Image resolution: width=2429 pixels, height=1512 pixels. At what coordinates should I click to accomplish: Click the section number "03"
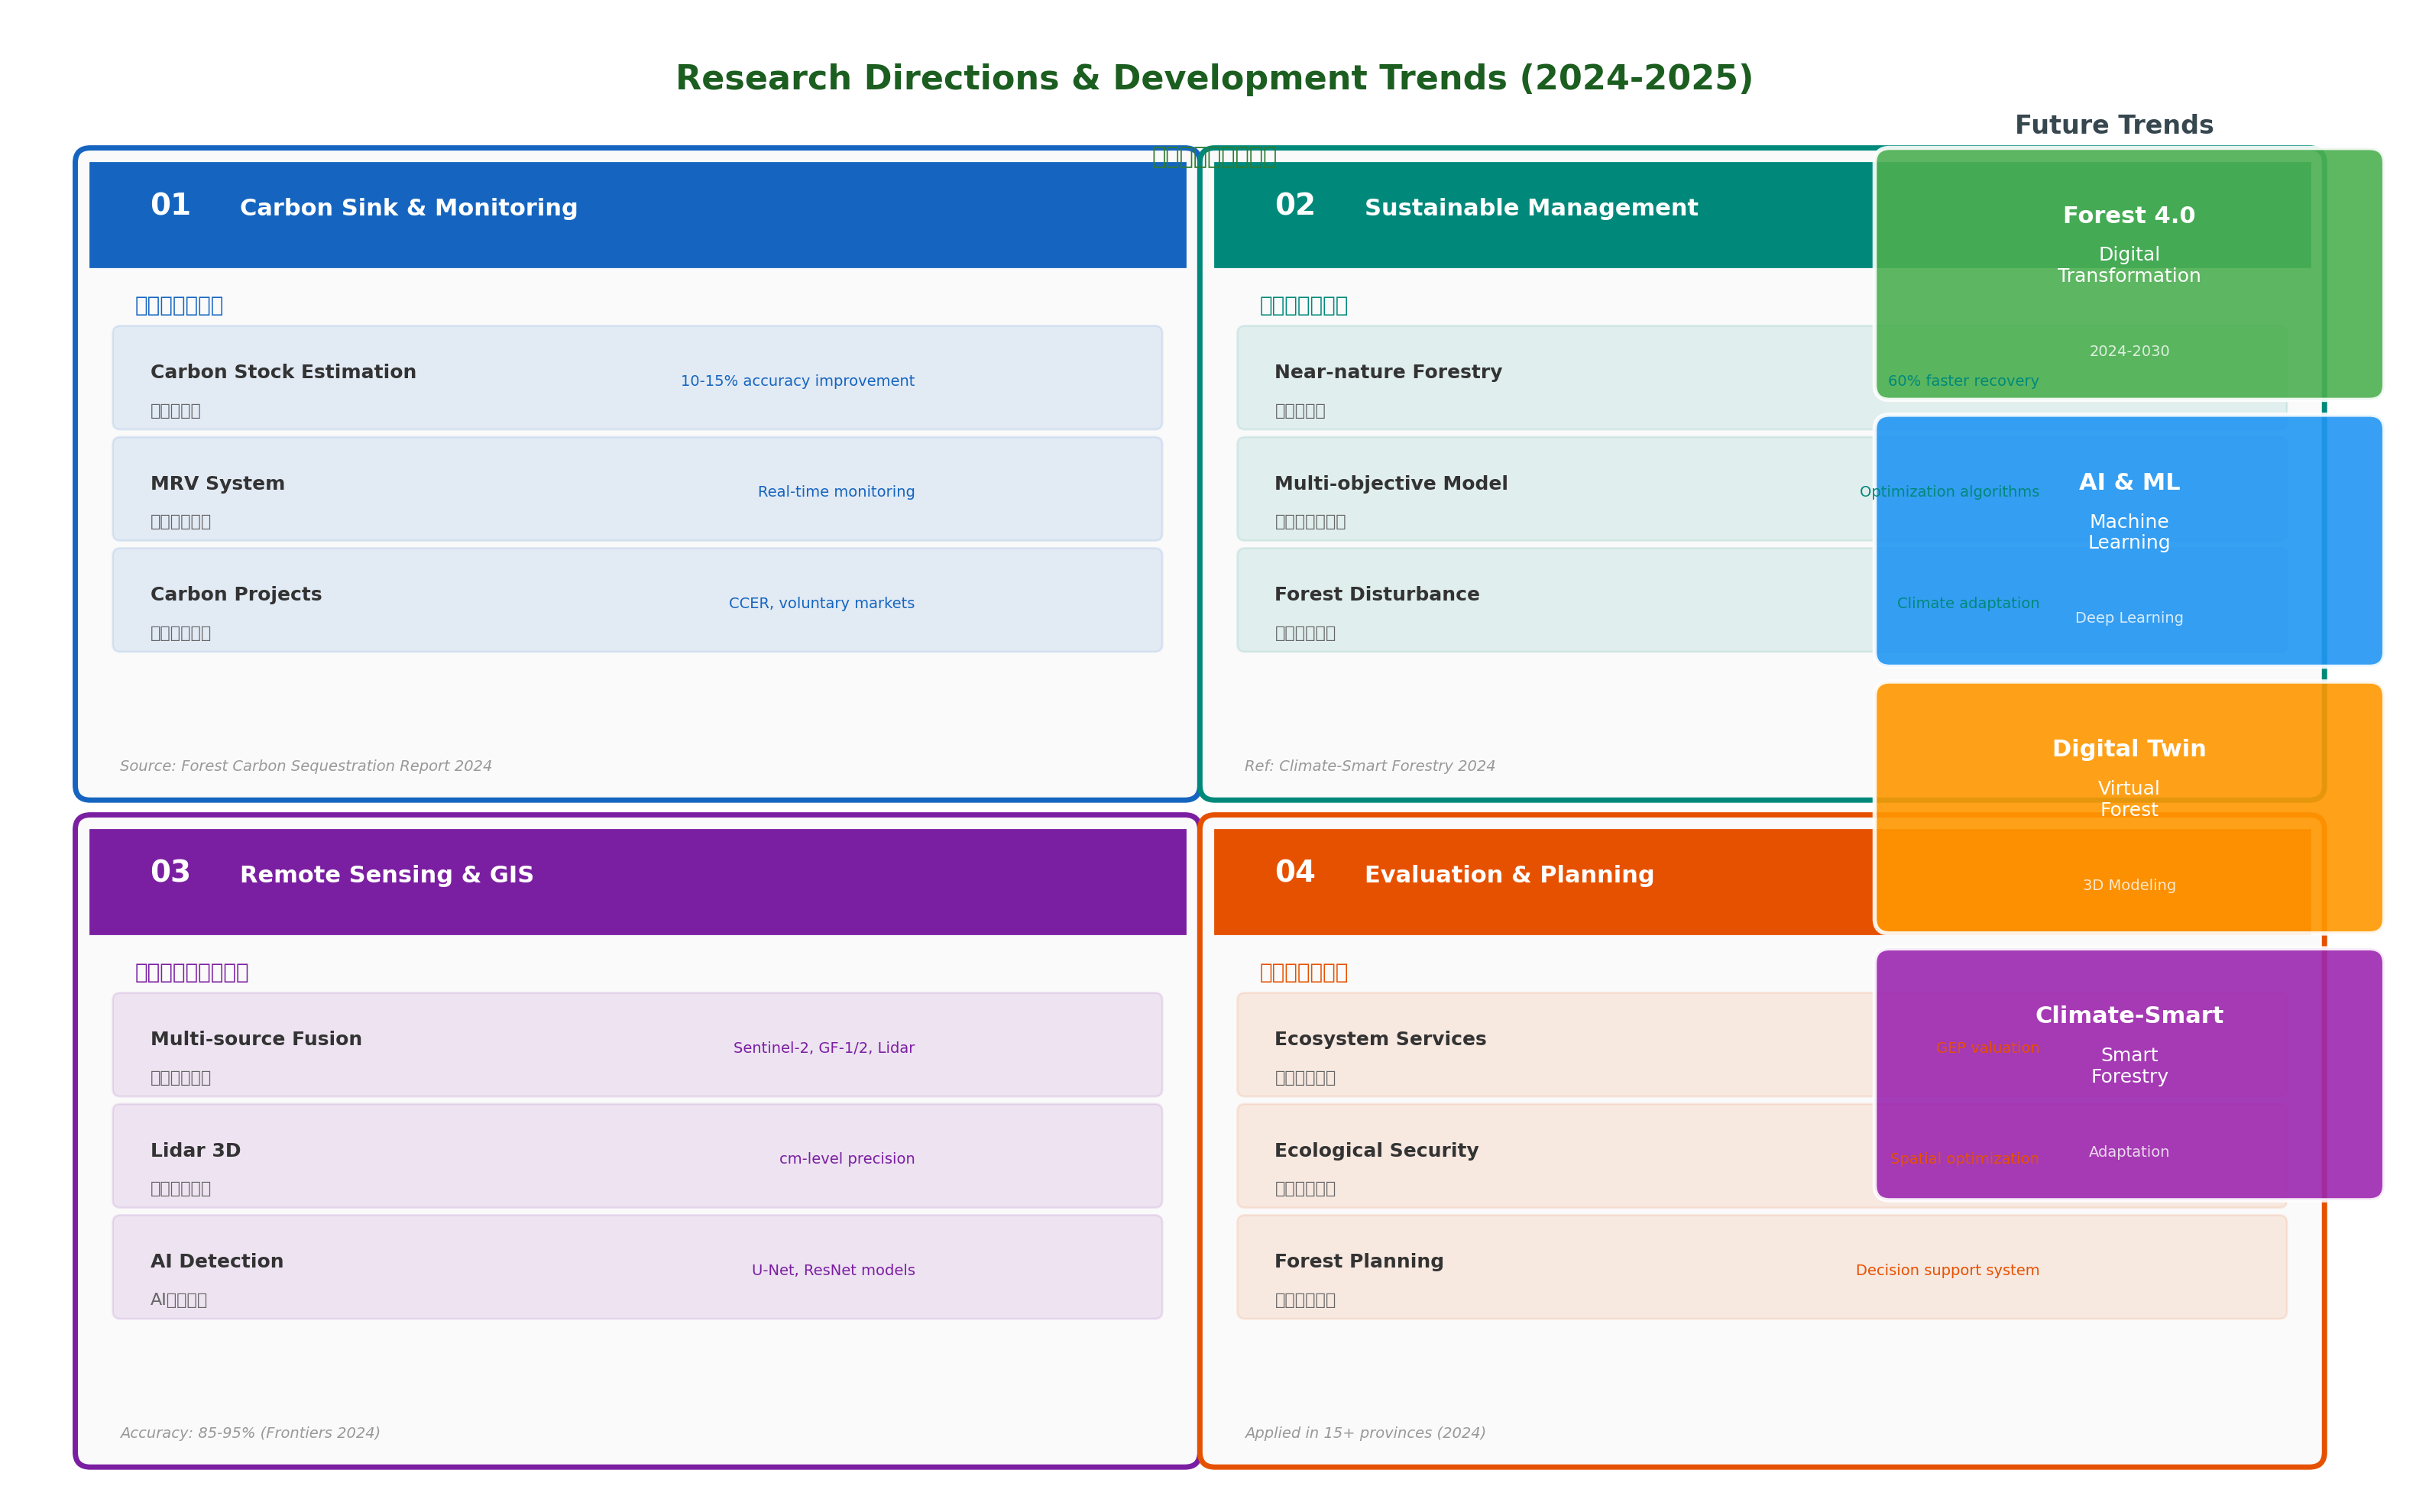170,872
